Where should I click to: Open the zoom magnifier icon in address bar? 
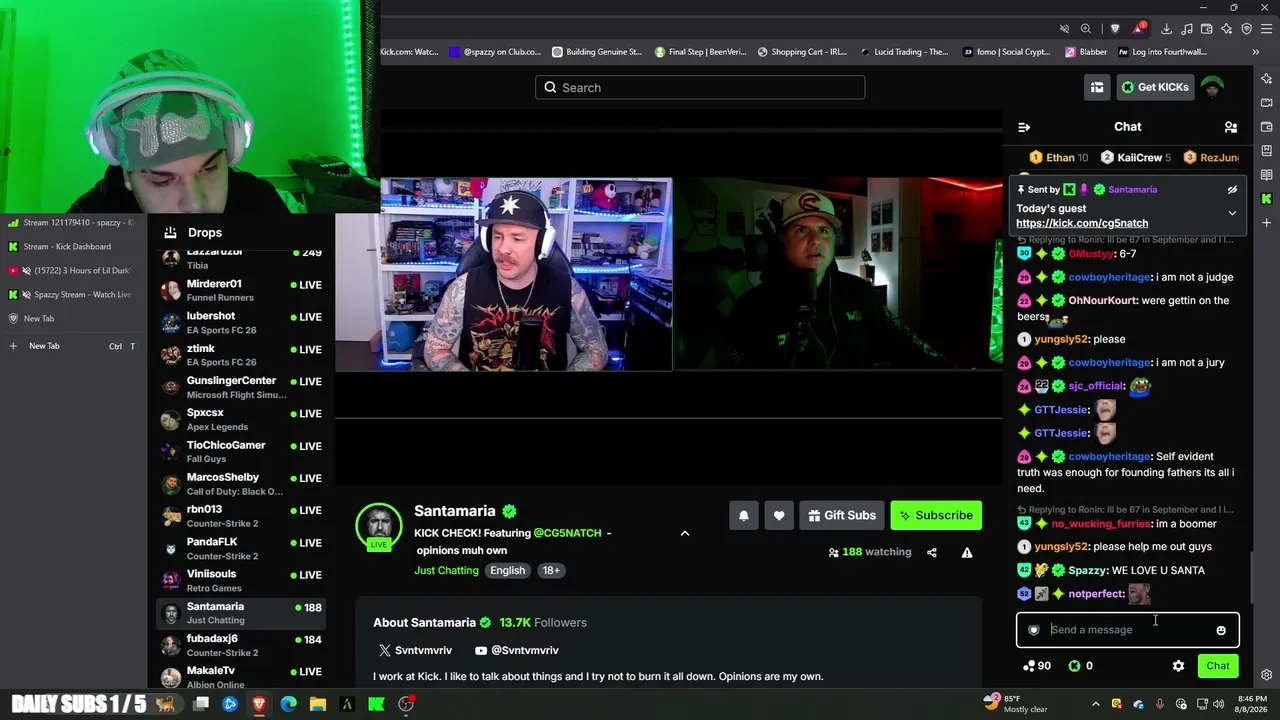tap(1086, 29)
